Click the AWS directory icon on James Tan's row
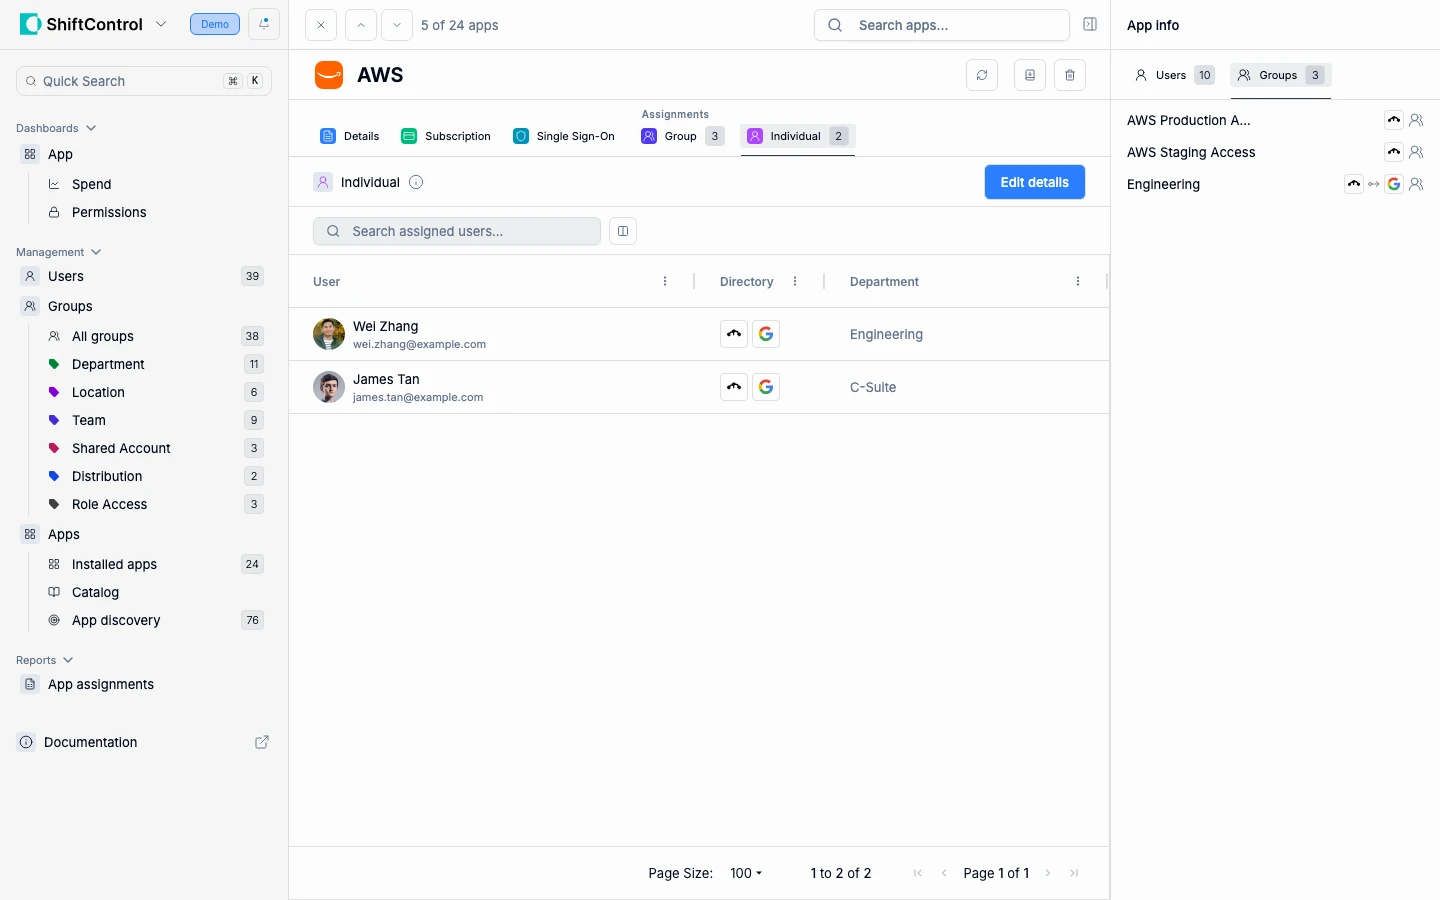The height and width of the screenshot is (900, 1440). [x=733, y=387]
